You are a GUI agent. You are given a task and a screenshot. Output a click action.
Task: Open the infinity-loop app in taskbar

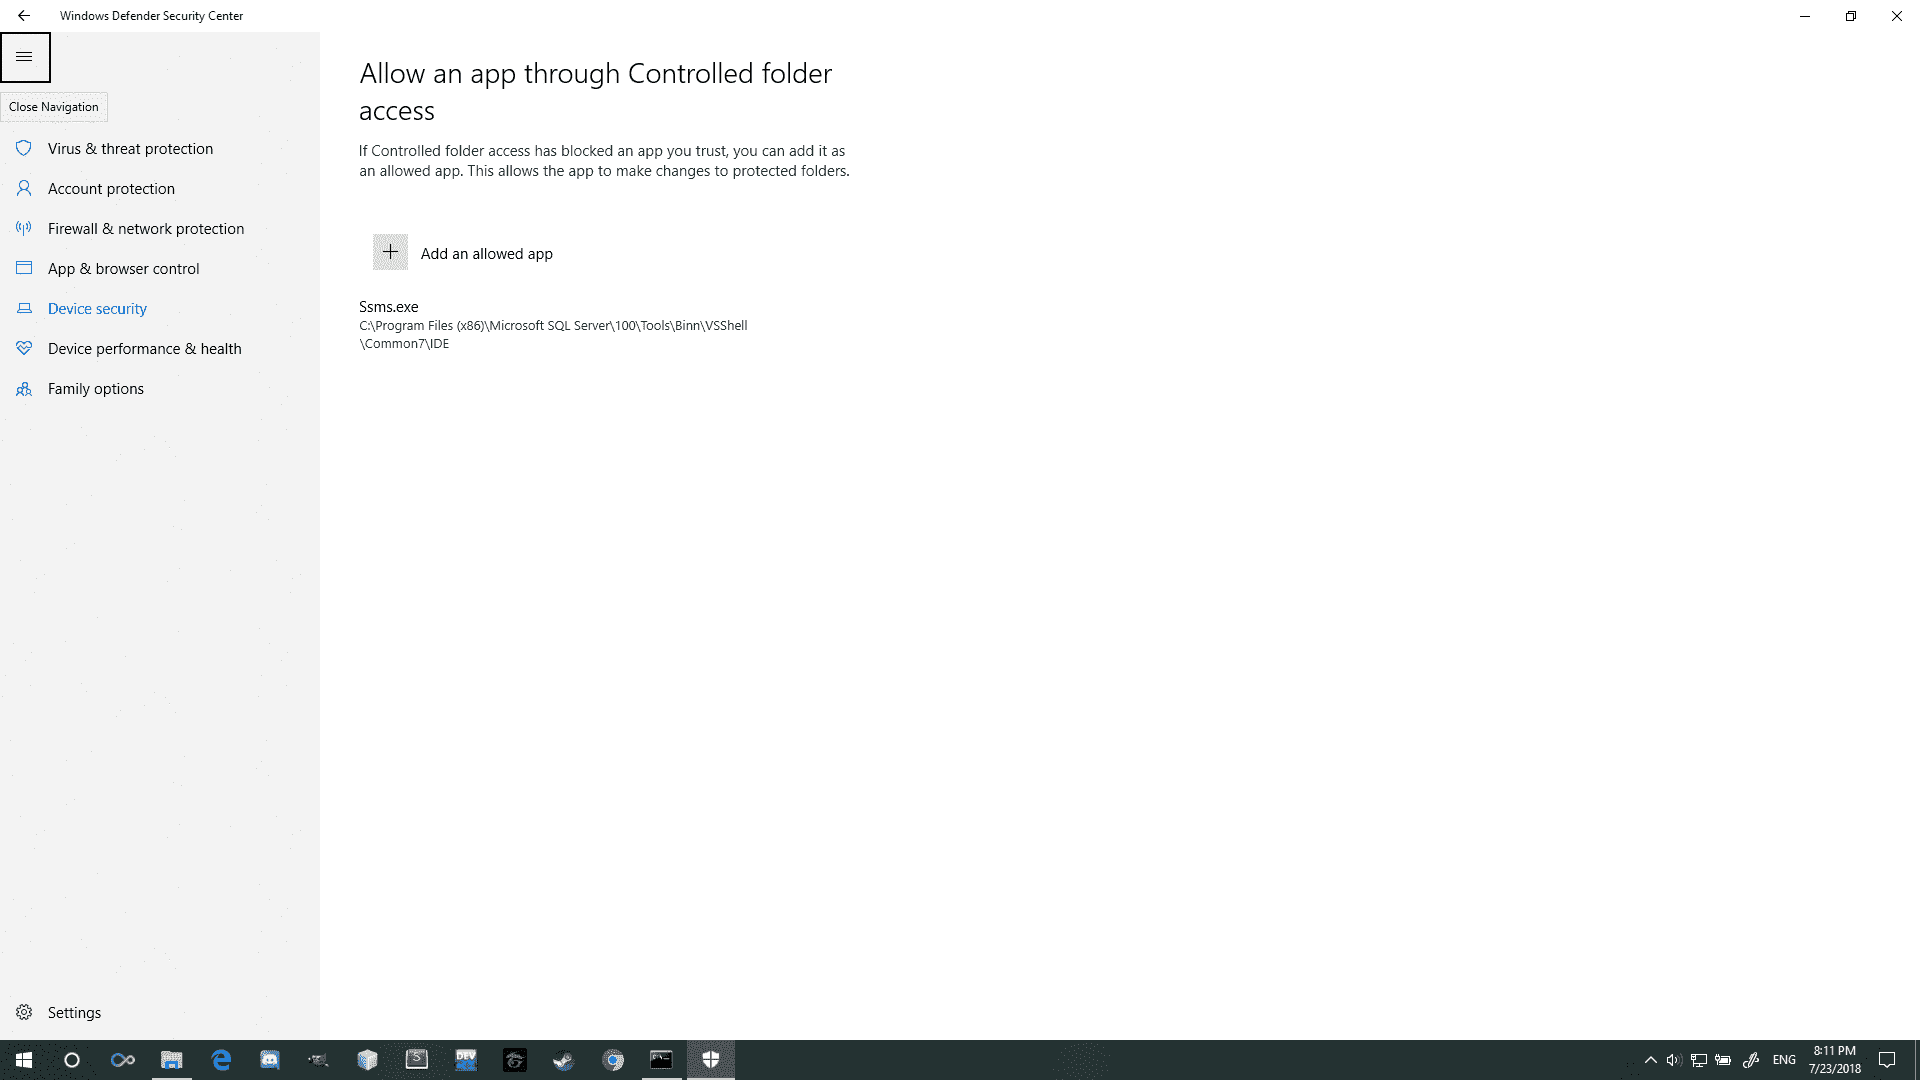coord(122,1060)
